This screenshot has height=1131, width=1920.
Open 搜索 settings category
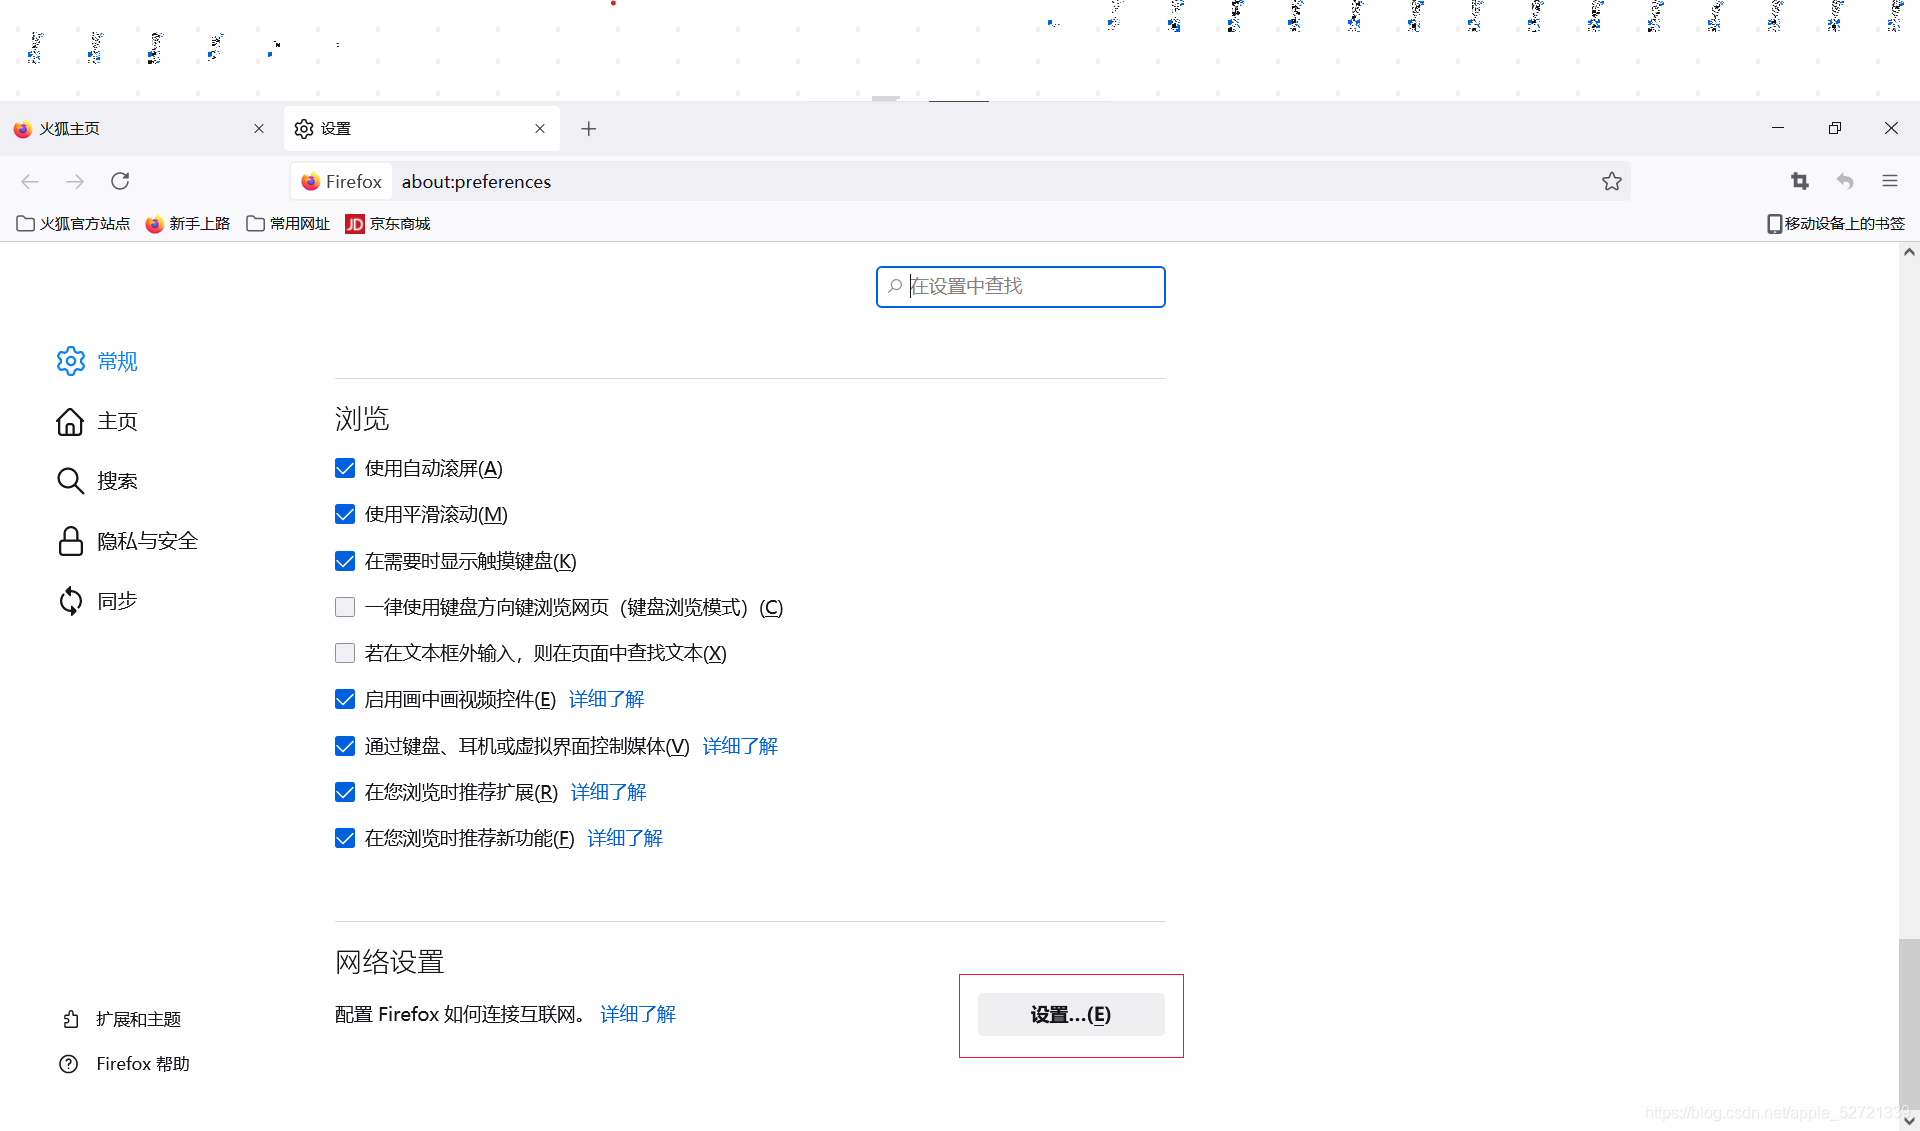(x=97, y=481)
